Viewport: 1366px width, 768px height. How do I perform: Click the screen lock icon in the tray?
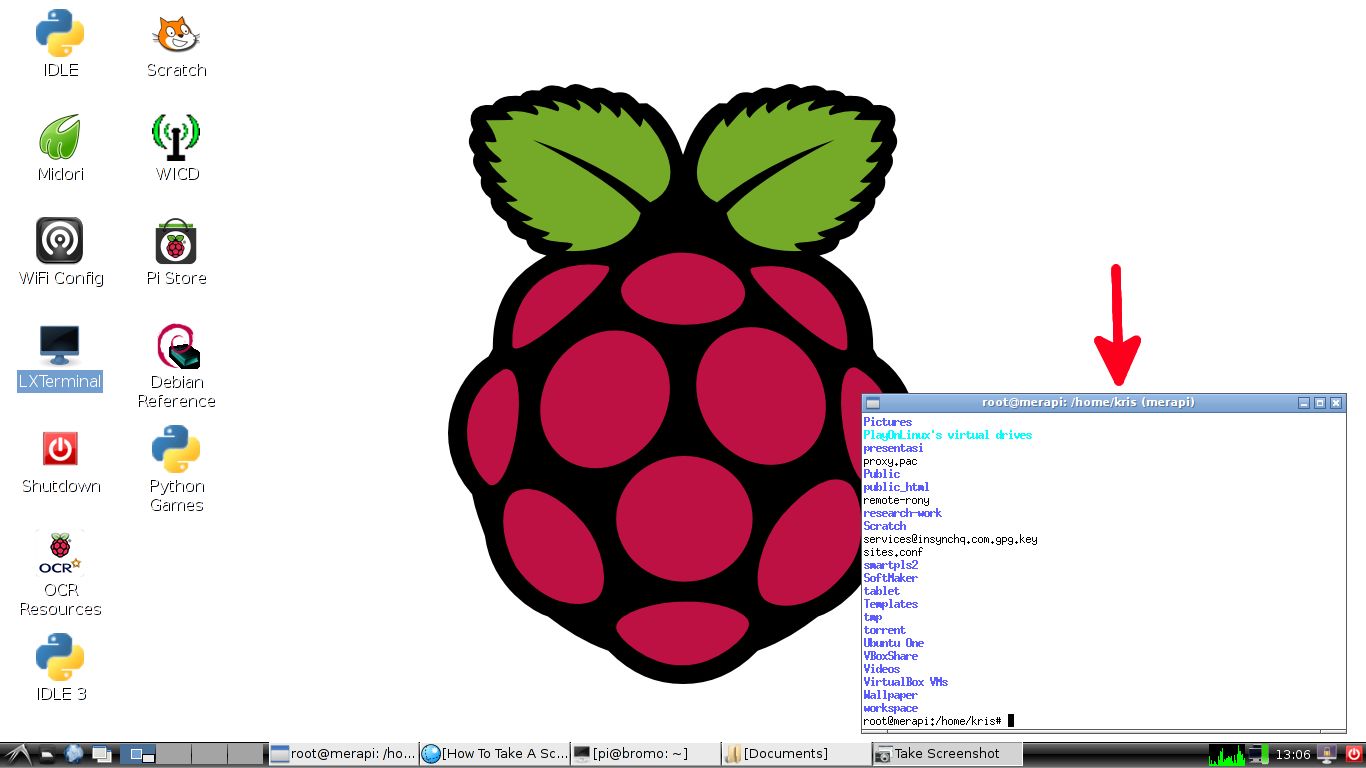[x=1328, y=754]
